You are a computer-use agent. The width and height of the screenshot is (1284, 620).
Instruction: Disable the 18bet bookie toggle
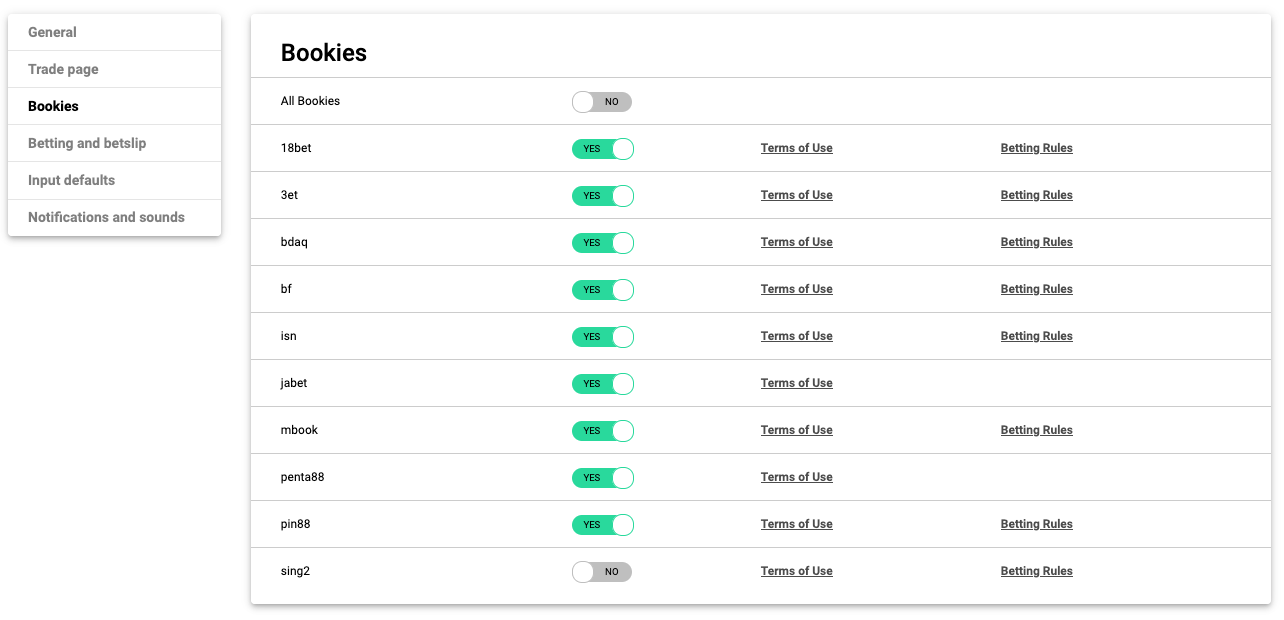(x=602, y=149)
